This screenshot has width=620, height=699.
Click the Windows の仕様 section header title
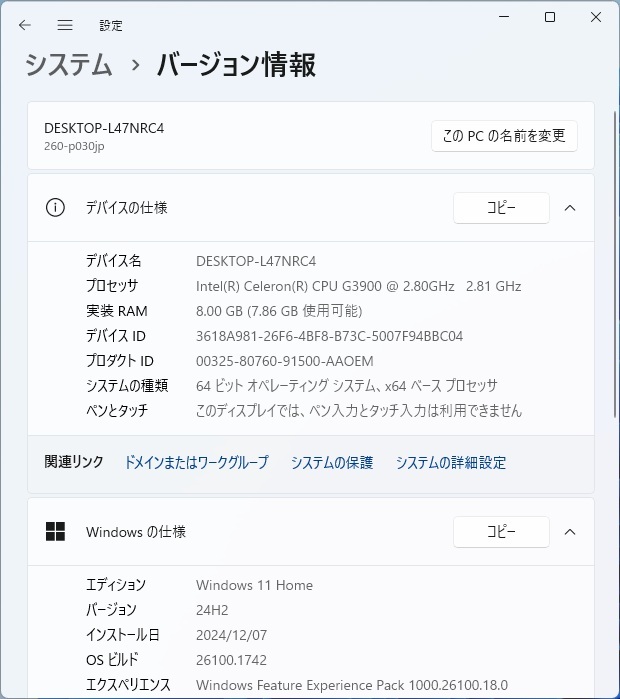136,532
